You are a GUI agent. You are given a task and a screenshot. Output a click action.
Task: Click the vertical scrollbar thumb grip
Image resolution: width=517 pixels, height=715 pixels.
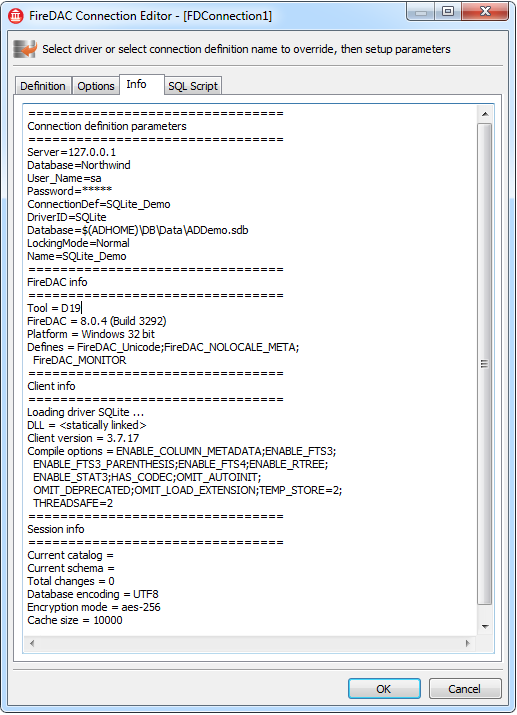(x=485, y=364)
